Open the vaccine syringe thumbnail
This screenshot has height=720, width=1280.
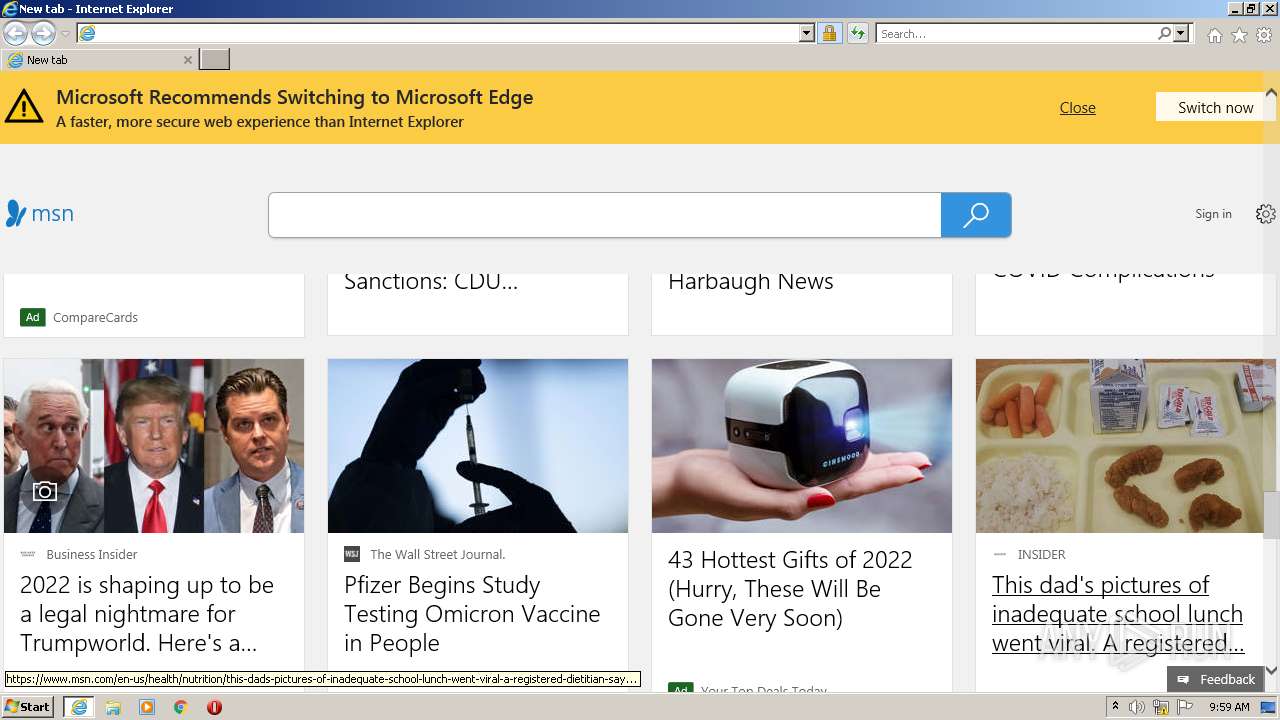coord(478,446)
